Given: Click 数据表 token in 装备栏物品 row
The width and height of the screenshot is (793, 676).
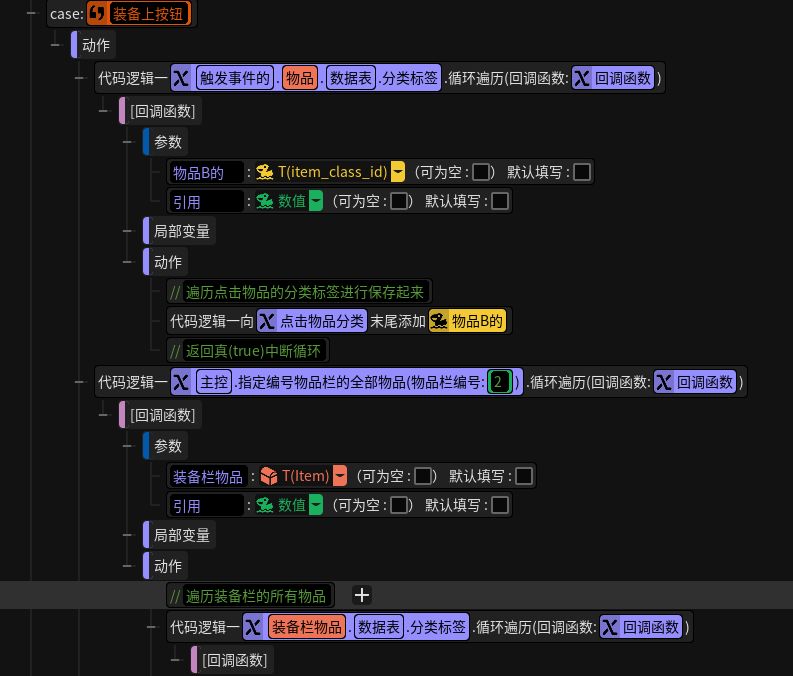Looking at the screenshot, I should tap(379, 627).
